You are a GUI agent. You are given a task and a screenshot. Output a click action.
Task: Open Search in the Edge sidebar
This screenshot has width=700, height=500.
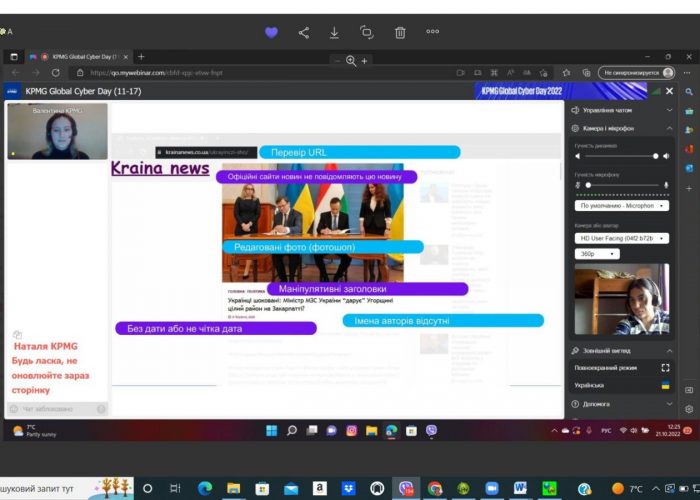point(689,92)
